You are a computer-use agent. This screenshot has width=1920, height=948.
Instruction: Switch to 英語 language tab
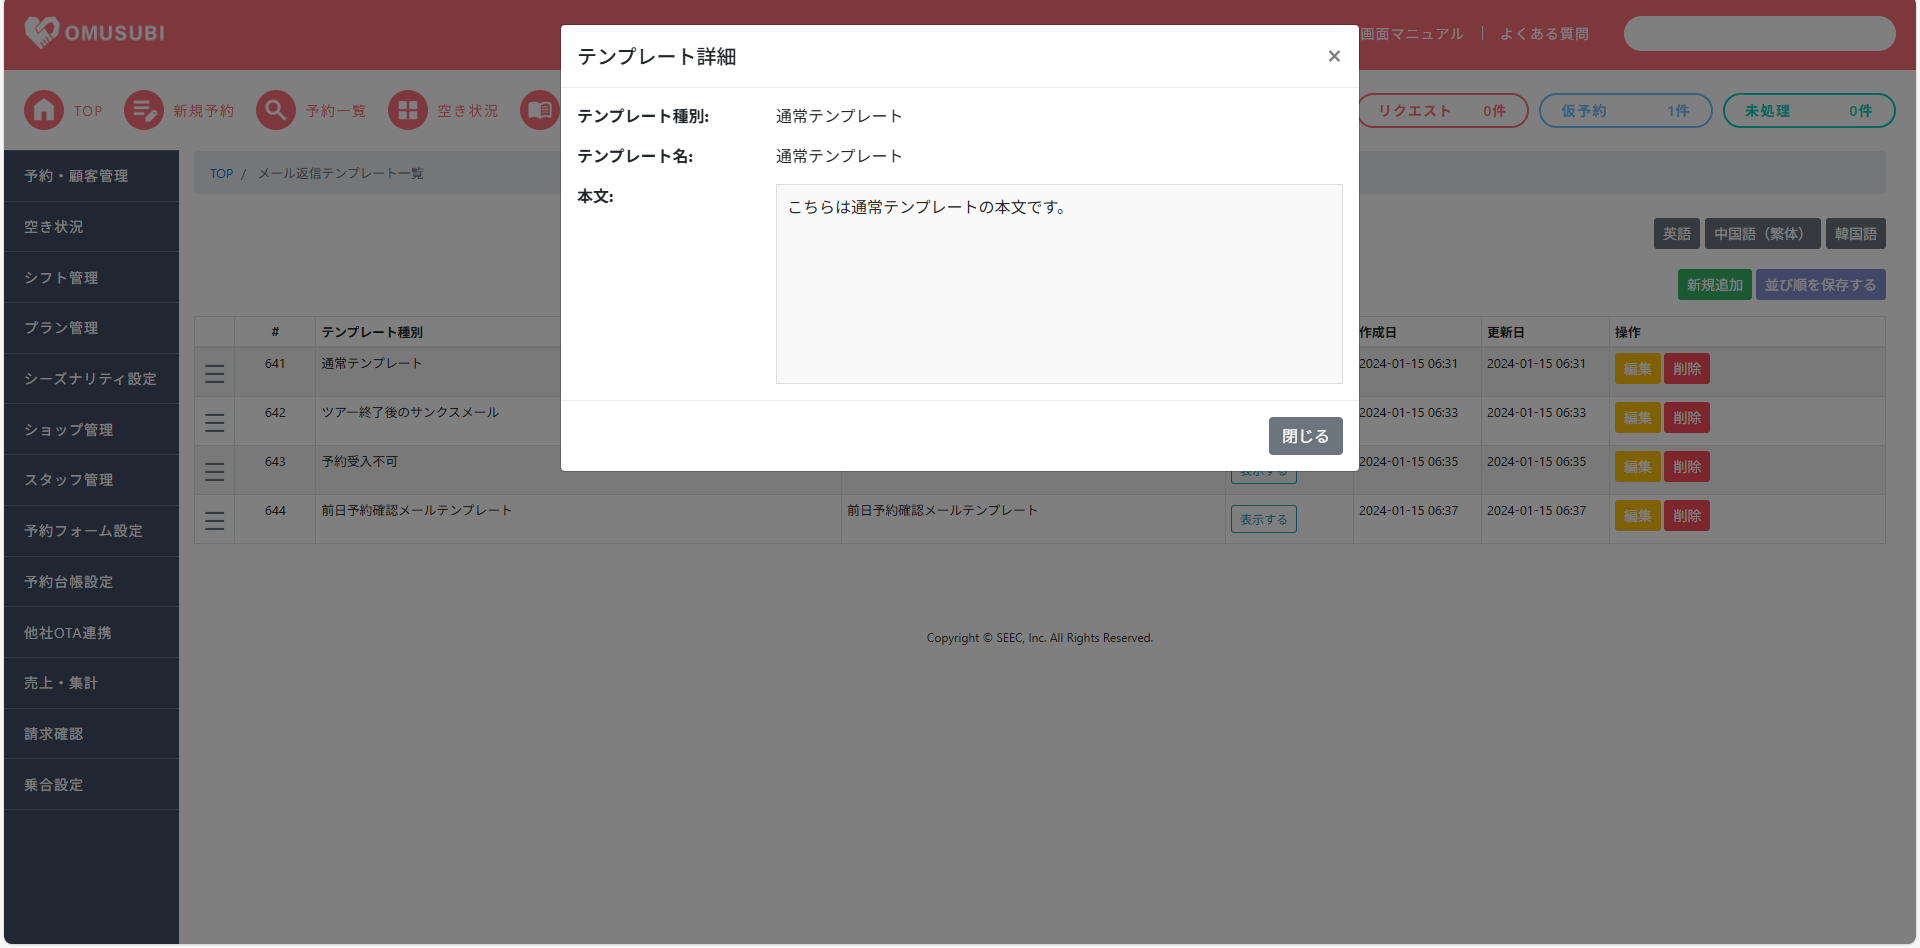[x=1676, y=234]
